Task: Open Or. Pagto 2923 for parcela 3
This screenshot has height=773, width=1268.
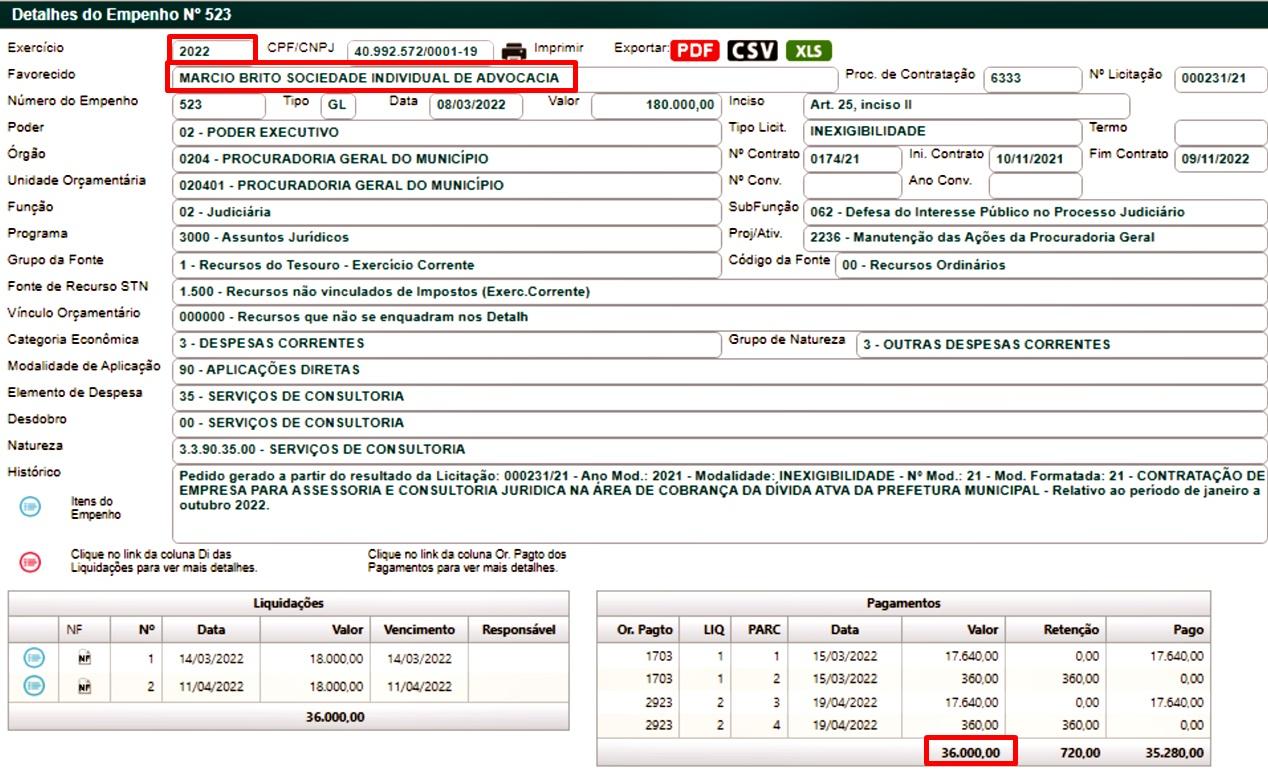Action: (658, 702)
